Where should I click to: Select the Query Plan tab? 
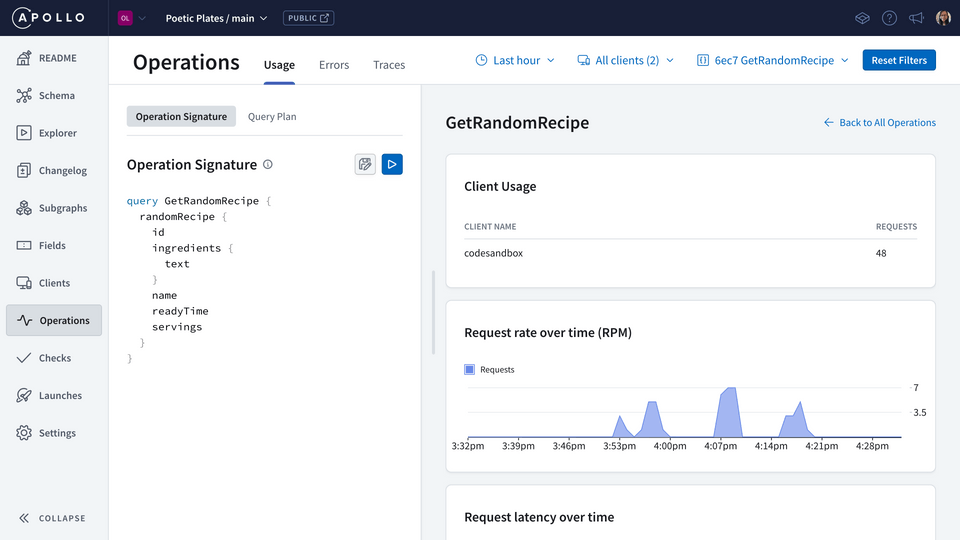[272, 116]
